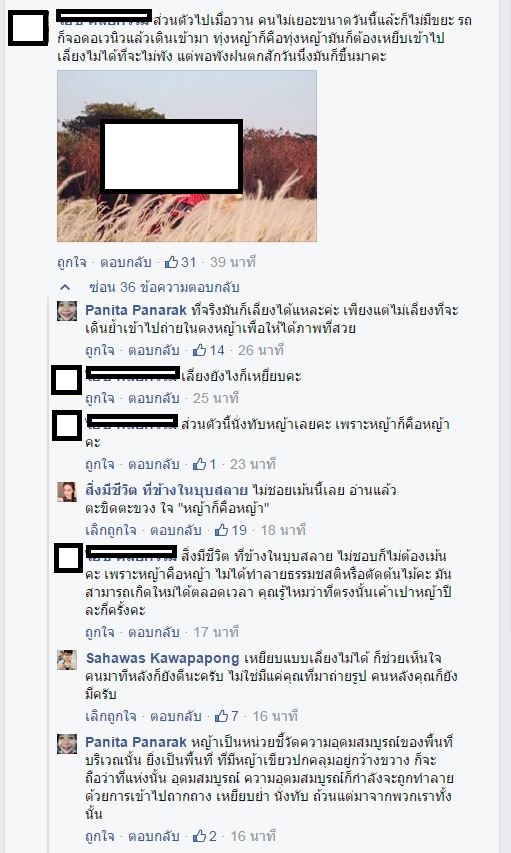
Task: Open the grass field photo attachment
Action: click(x=187, y=156)
